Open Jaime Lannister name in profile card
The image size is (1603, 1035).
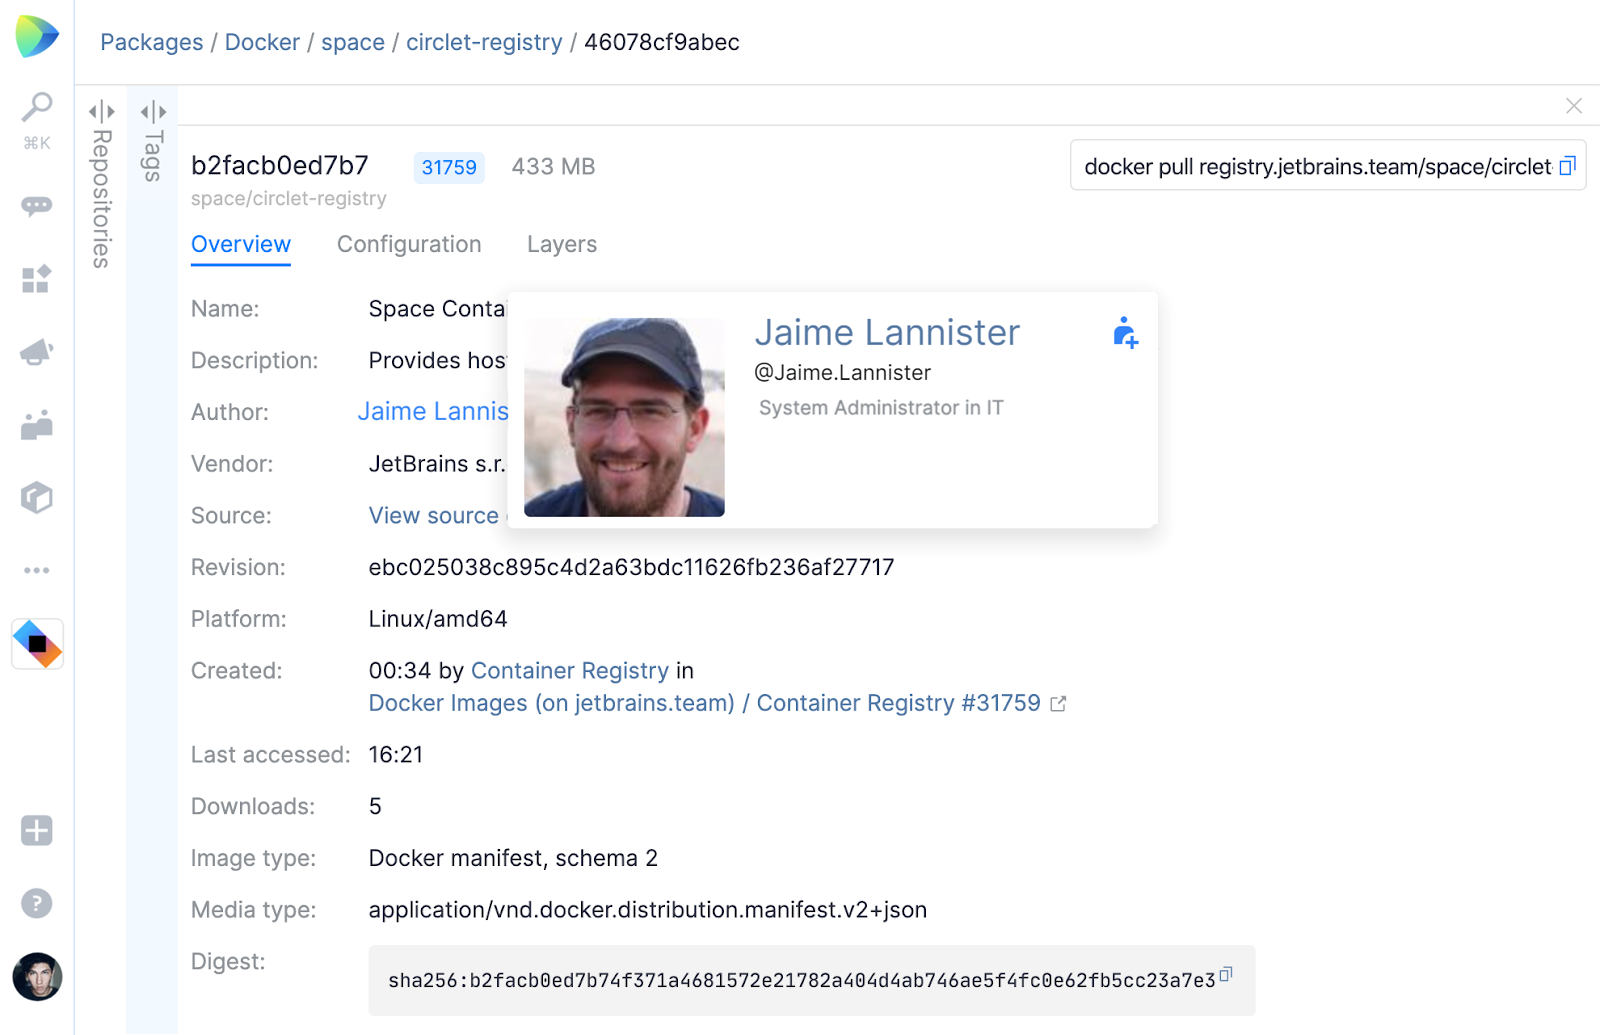[x=887, y=332]
